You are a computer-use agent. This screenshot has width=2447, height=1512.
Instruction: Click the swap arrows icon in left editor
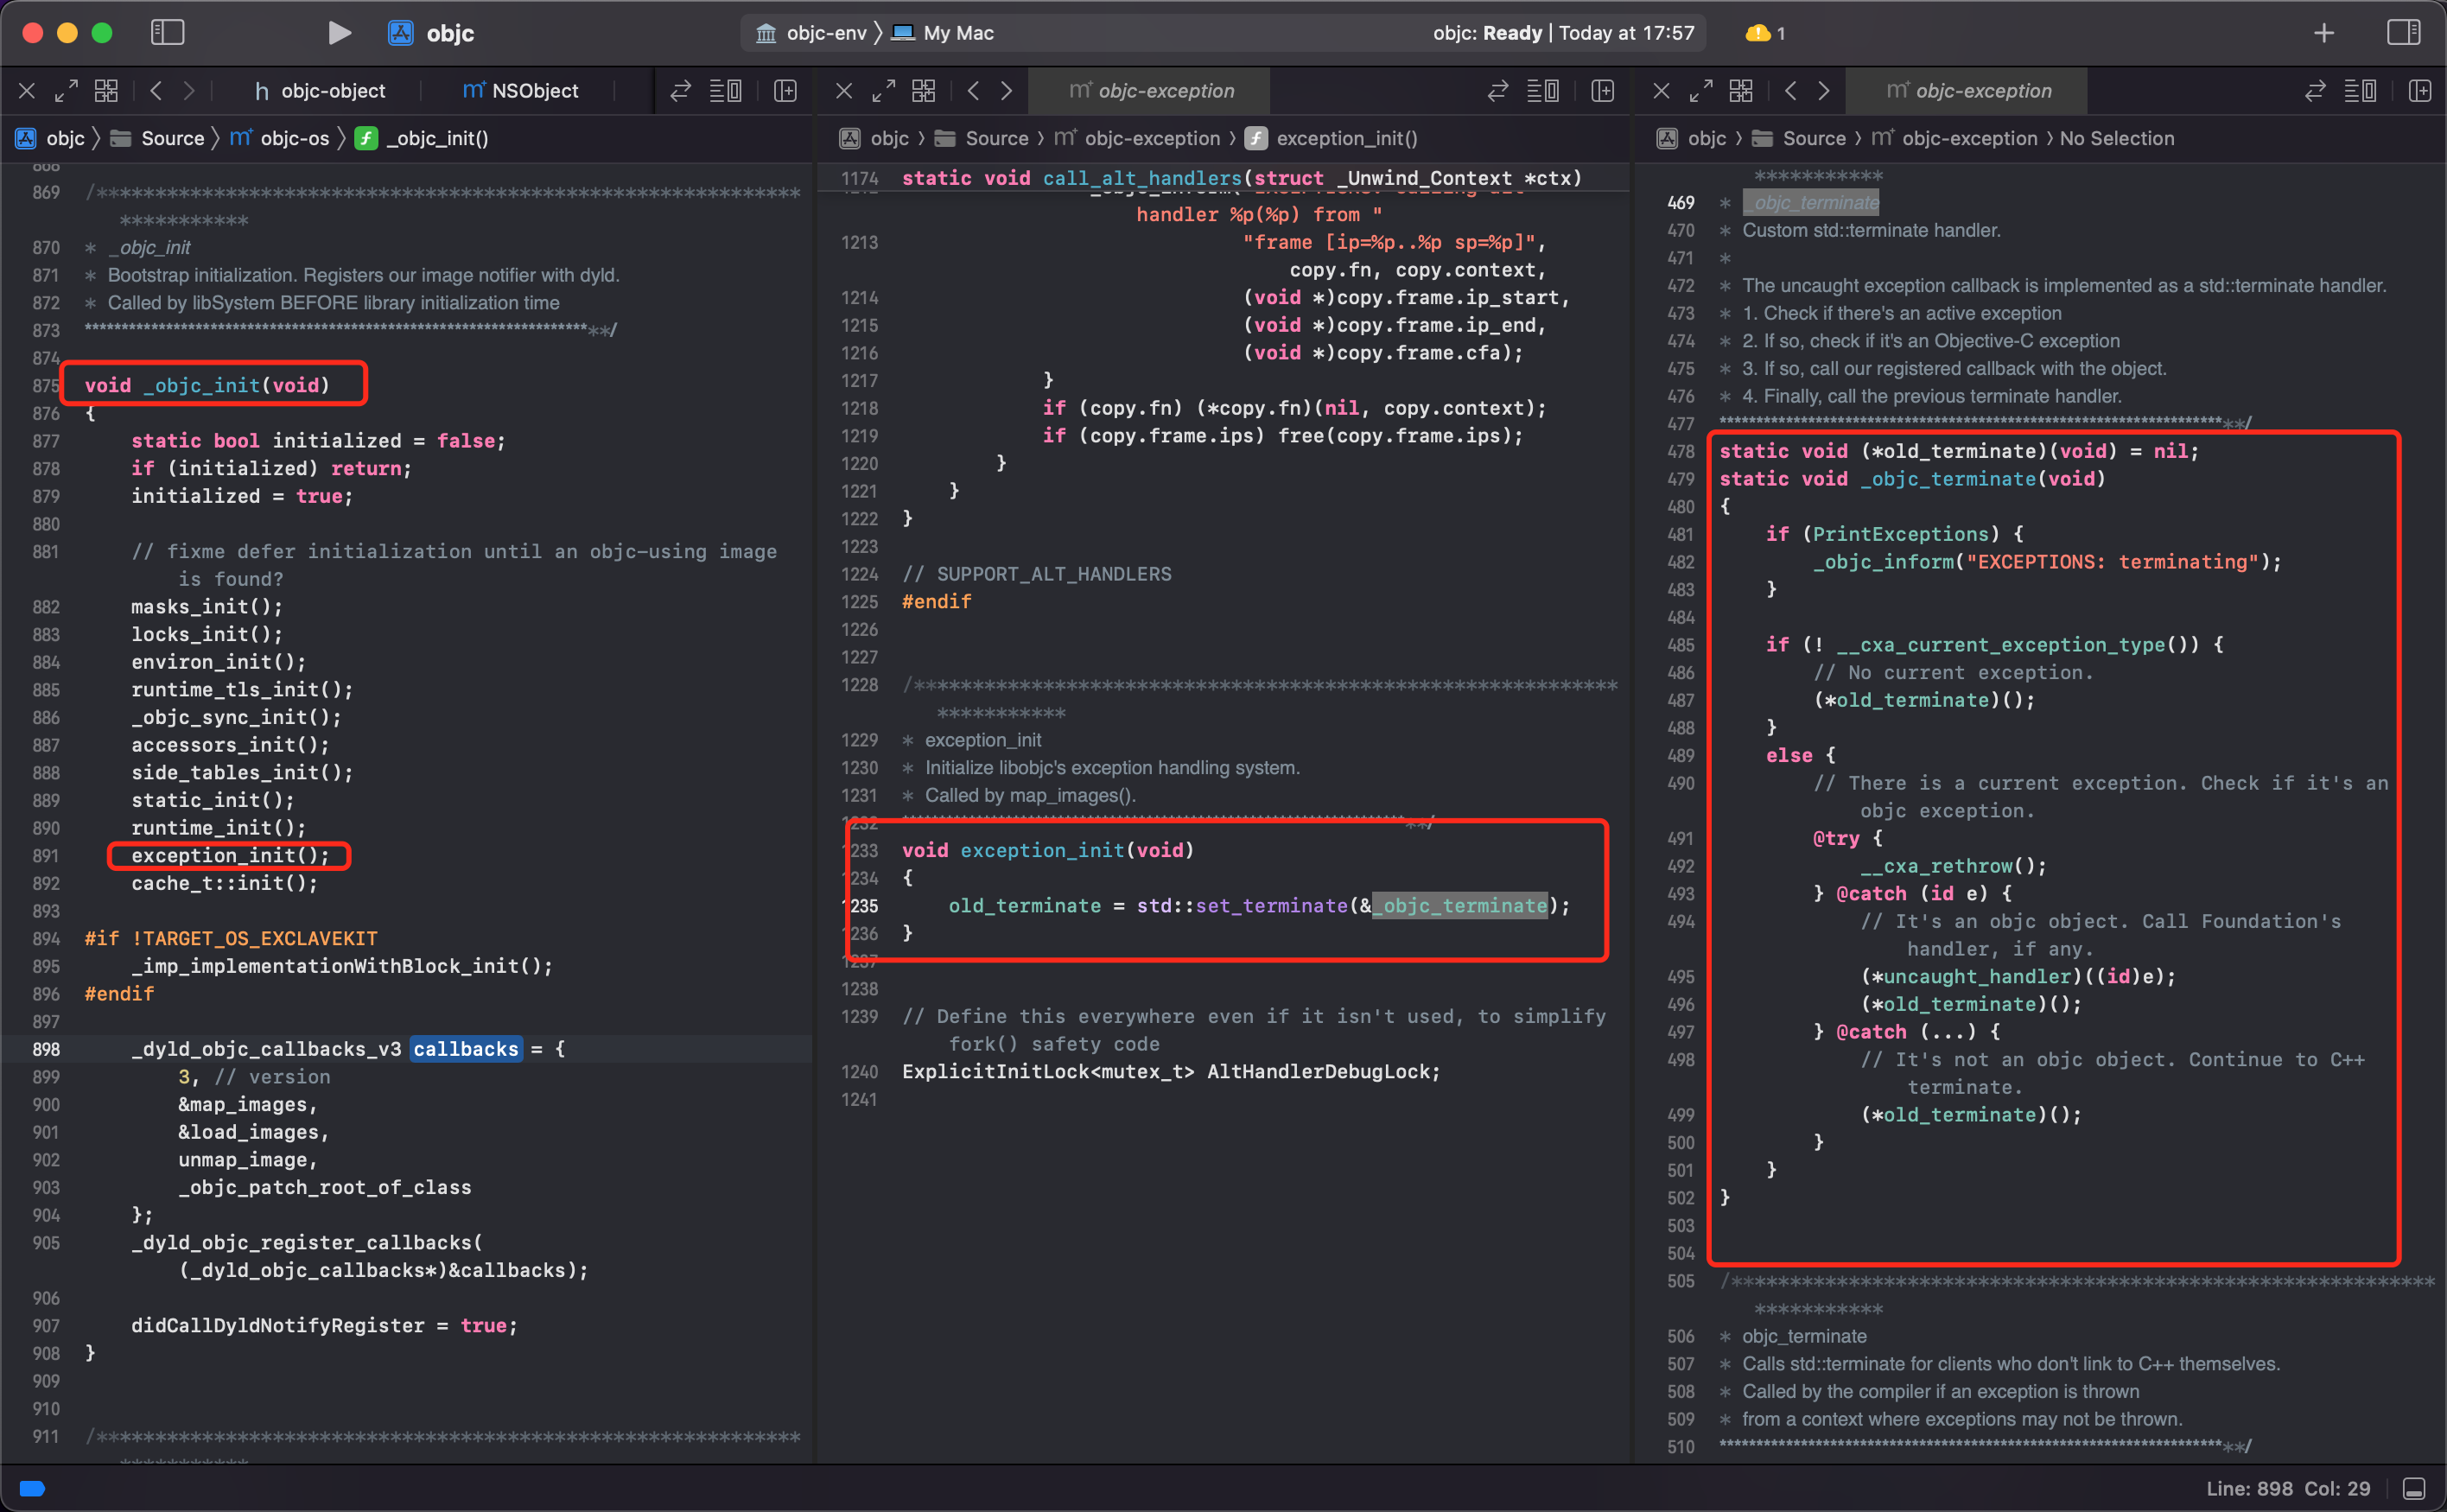point(680,91)
